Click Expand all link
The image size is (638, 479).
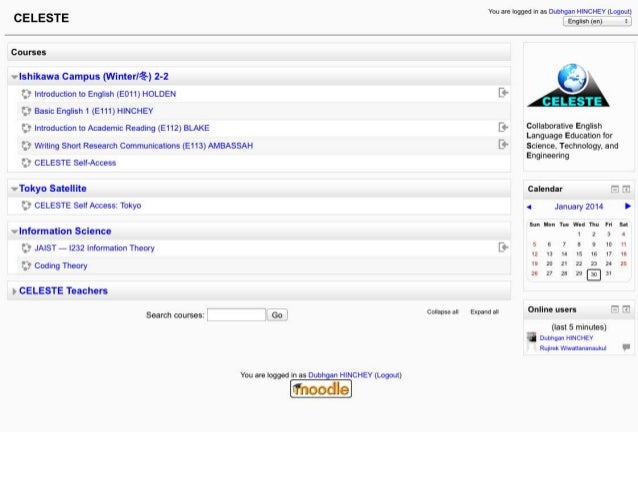[x=485, y=312]
